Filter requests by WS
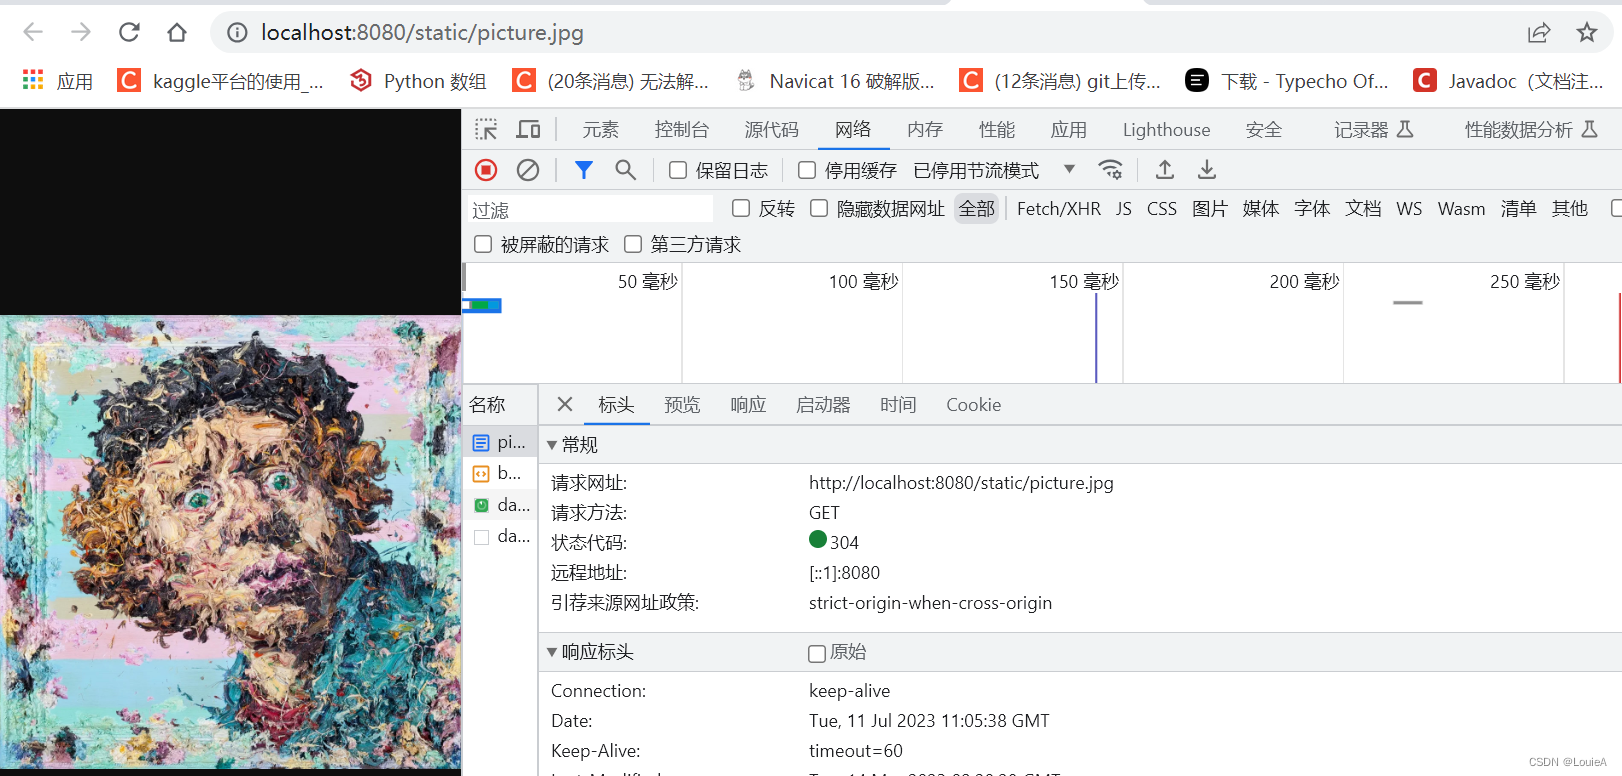The image size is (1622, 776). point(1409,208)
